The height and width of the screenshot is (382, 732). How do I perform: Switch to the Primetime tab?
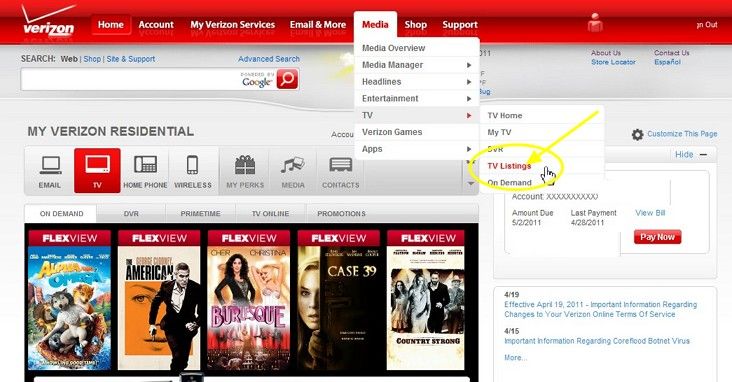[200, 213]
